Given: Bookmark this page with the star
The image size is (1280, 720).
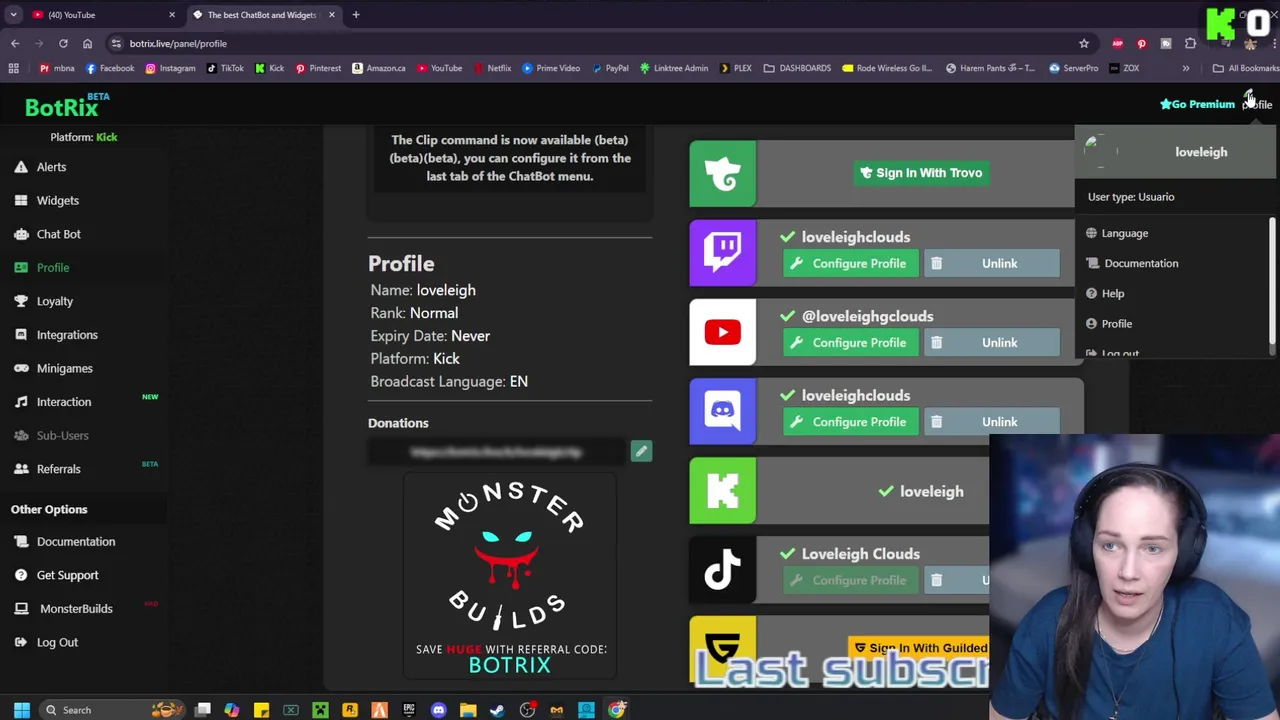Looking at the screenshot, I should [x=1084, y=43].
